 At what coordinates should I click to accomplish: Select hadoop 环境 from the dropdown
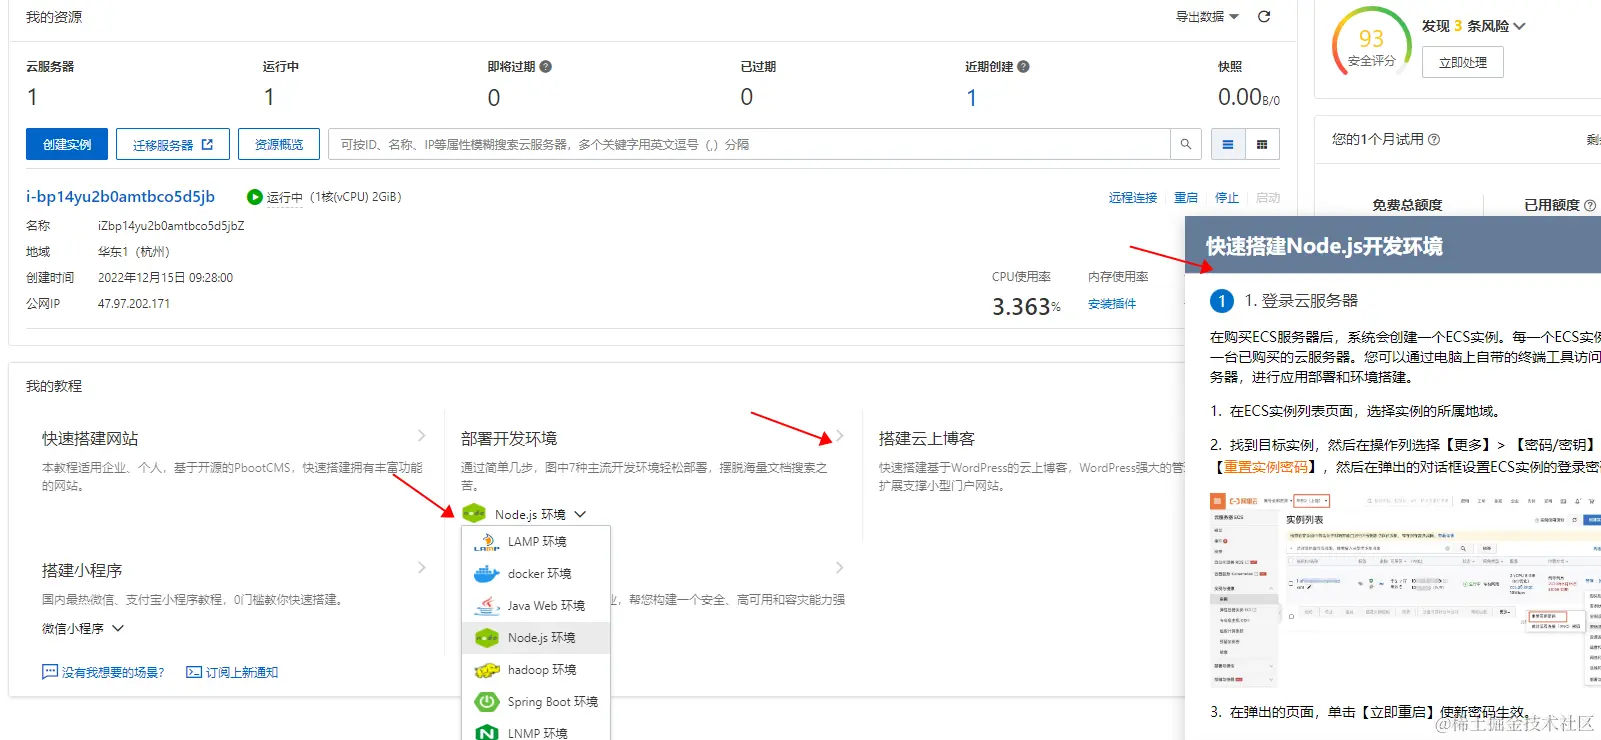(536, 669)
